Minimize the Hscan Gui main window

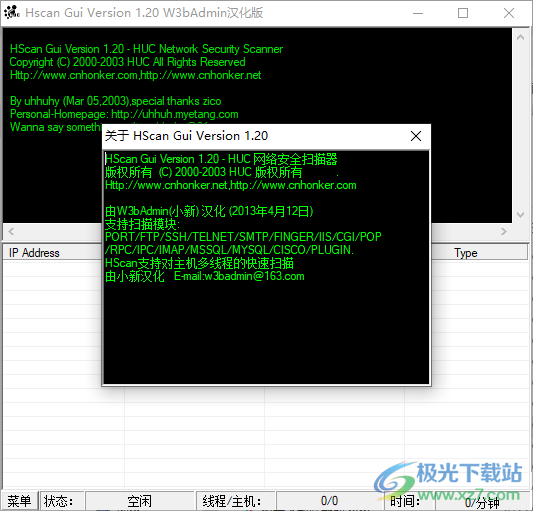point(418,13)
